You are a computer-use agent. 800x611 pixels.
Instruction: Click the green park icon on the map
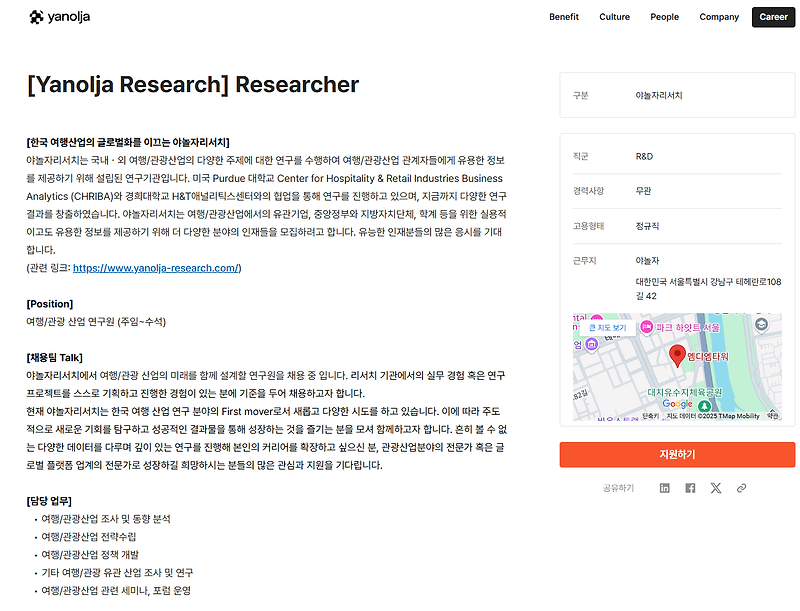(x=705, y=406)
